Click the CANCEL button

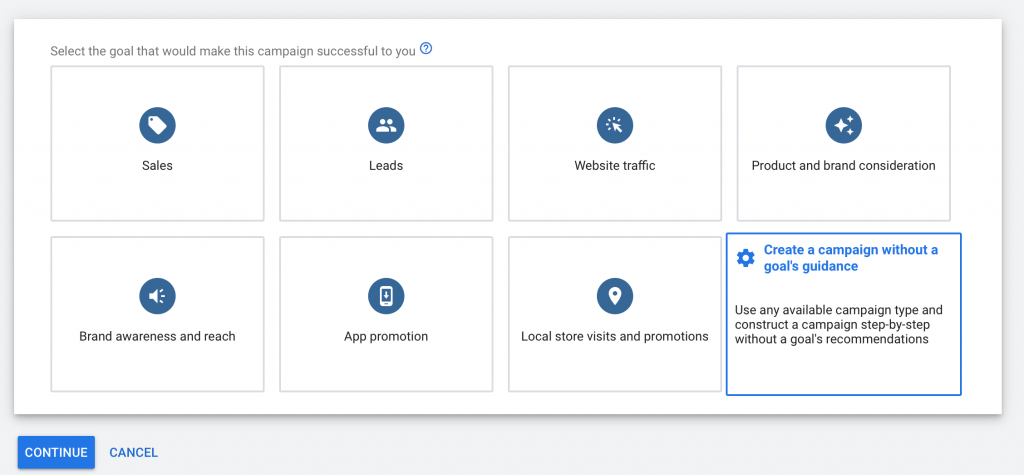point(133,452)
